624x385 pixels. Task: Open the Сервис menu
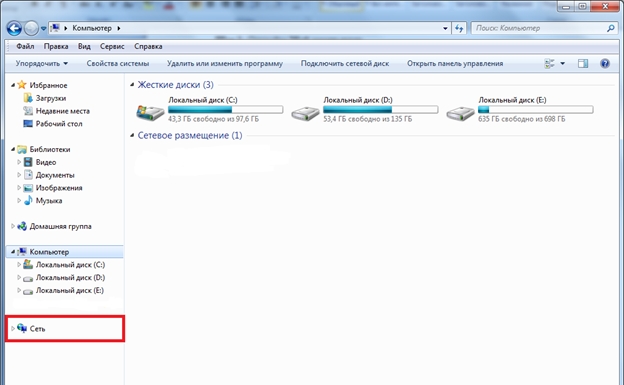[x=112, y=46]
